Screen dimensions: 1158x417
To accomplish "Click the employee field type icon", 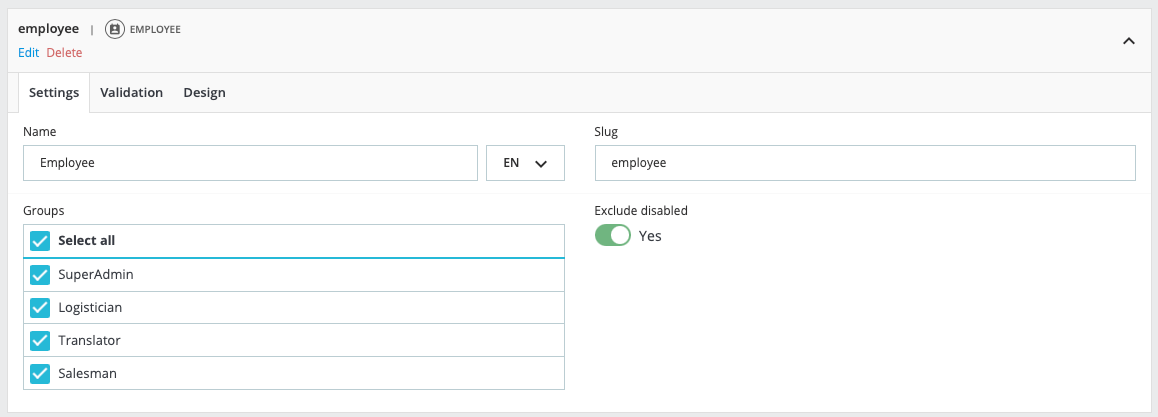I will tap(115, 30).
